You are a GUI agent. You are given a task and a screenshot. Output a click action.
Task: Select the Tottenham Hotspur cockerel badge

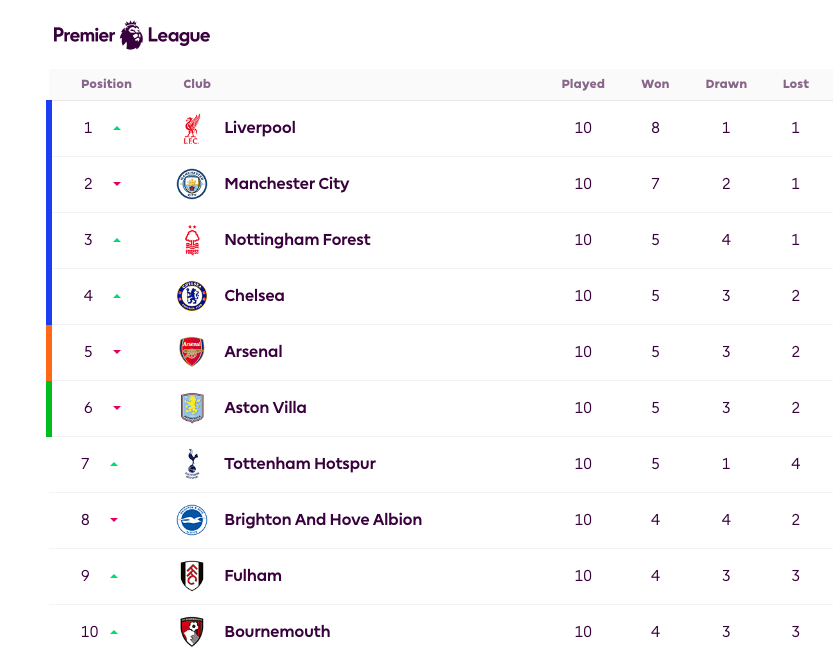click(192, 464)
